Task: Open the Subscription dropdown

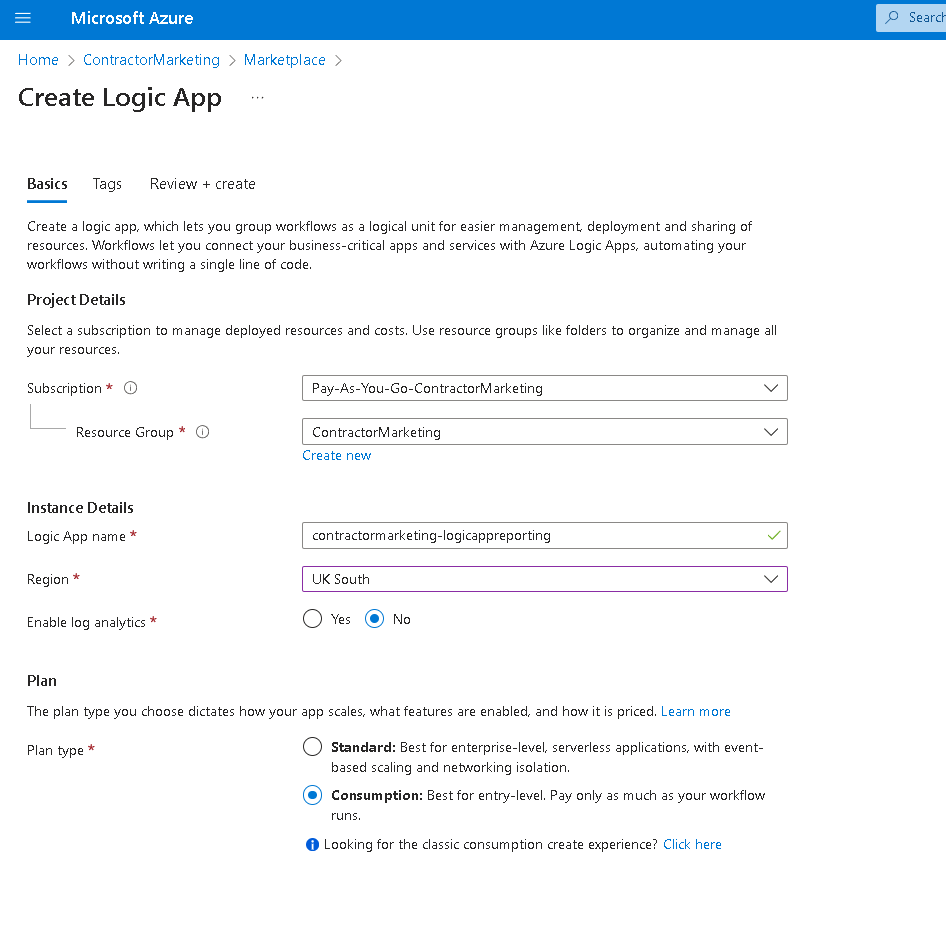Action: tap(545, 388)
